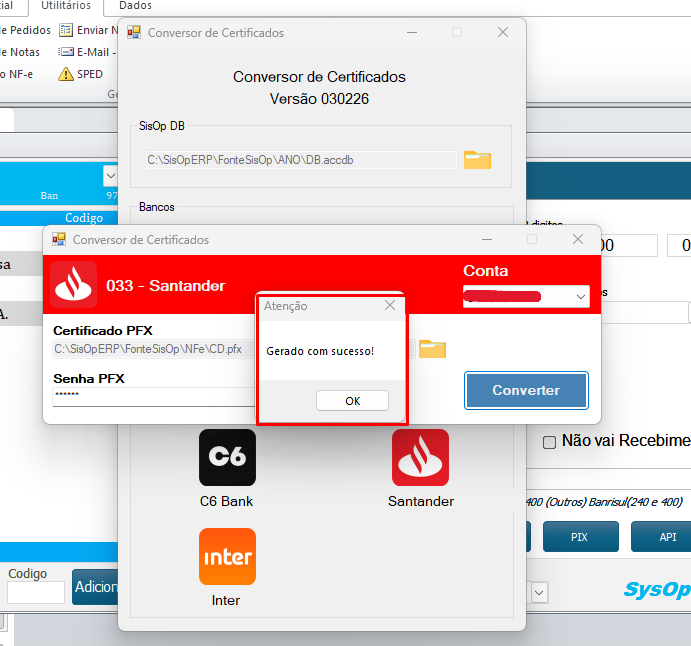Select the Santander bank logo in Bancos
691x646 pixels.
pyautogui.click(x=420, y=457)
